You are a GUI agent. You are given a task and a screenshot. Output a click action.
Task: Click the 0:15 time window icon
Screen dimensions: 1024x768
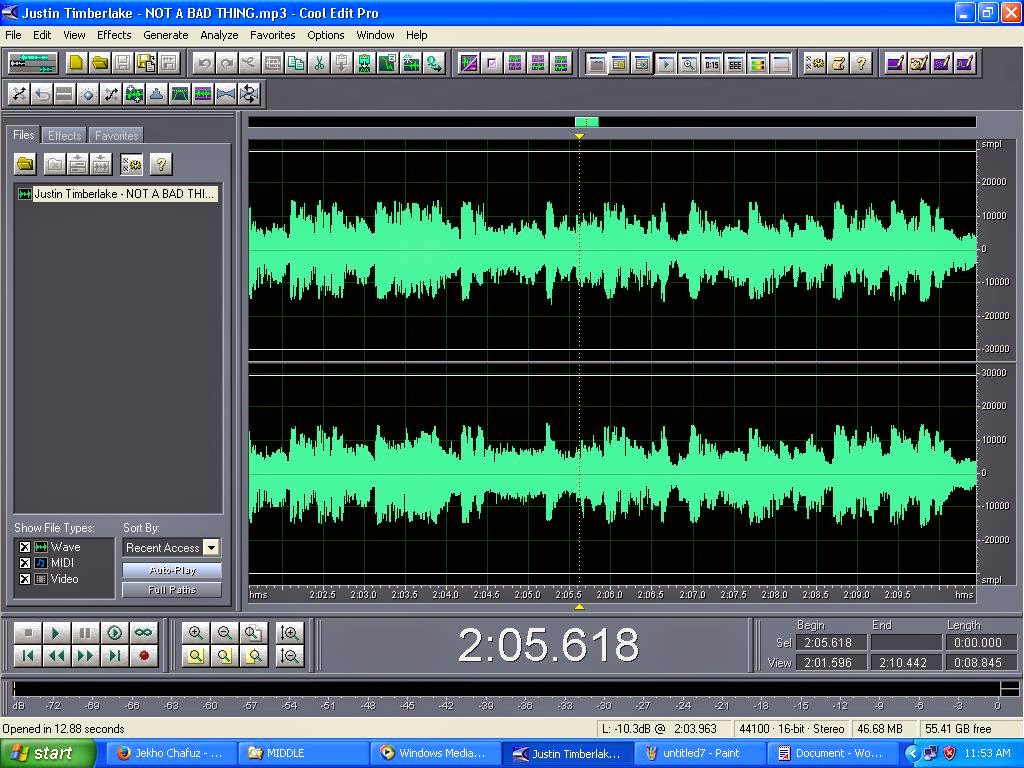[712, 63]
